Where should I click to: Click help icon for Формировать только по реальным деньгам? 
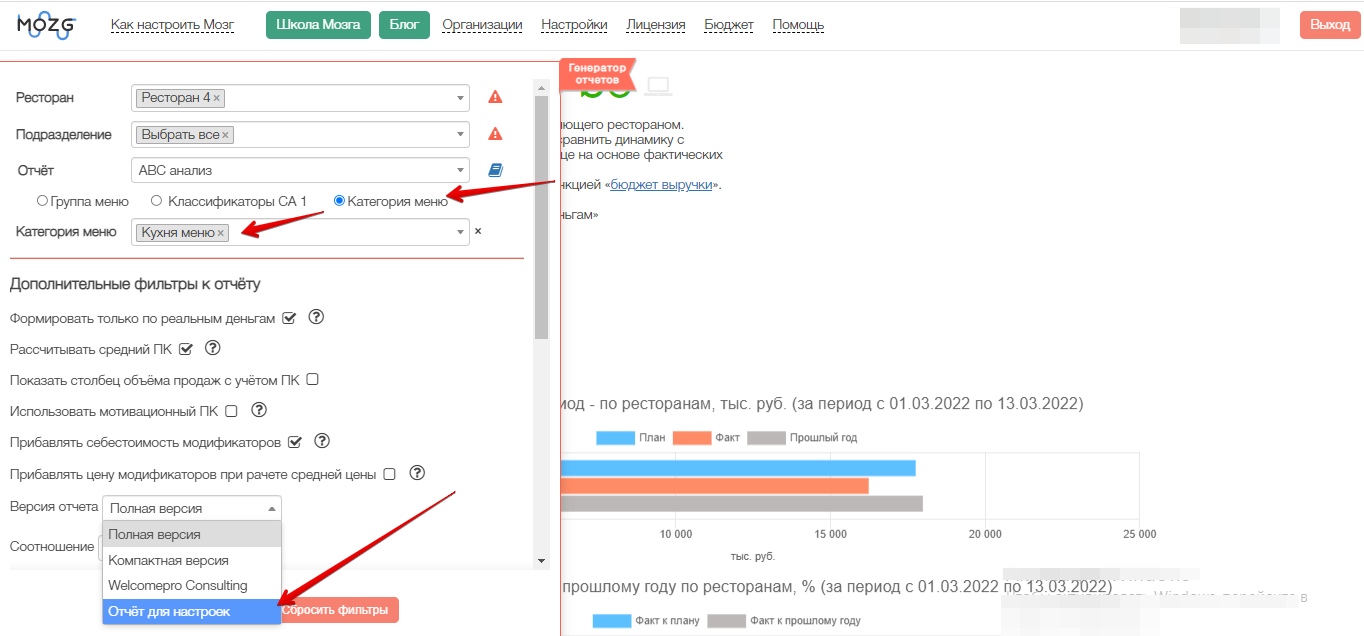click(x=316, y=317)
